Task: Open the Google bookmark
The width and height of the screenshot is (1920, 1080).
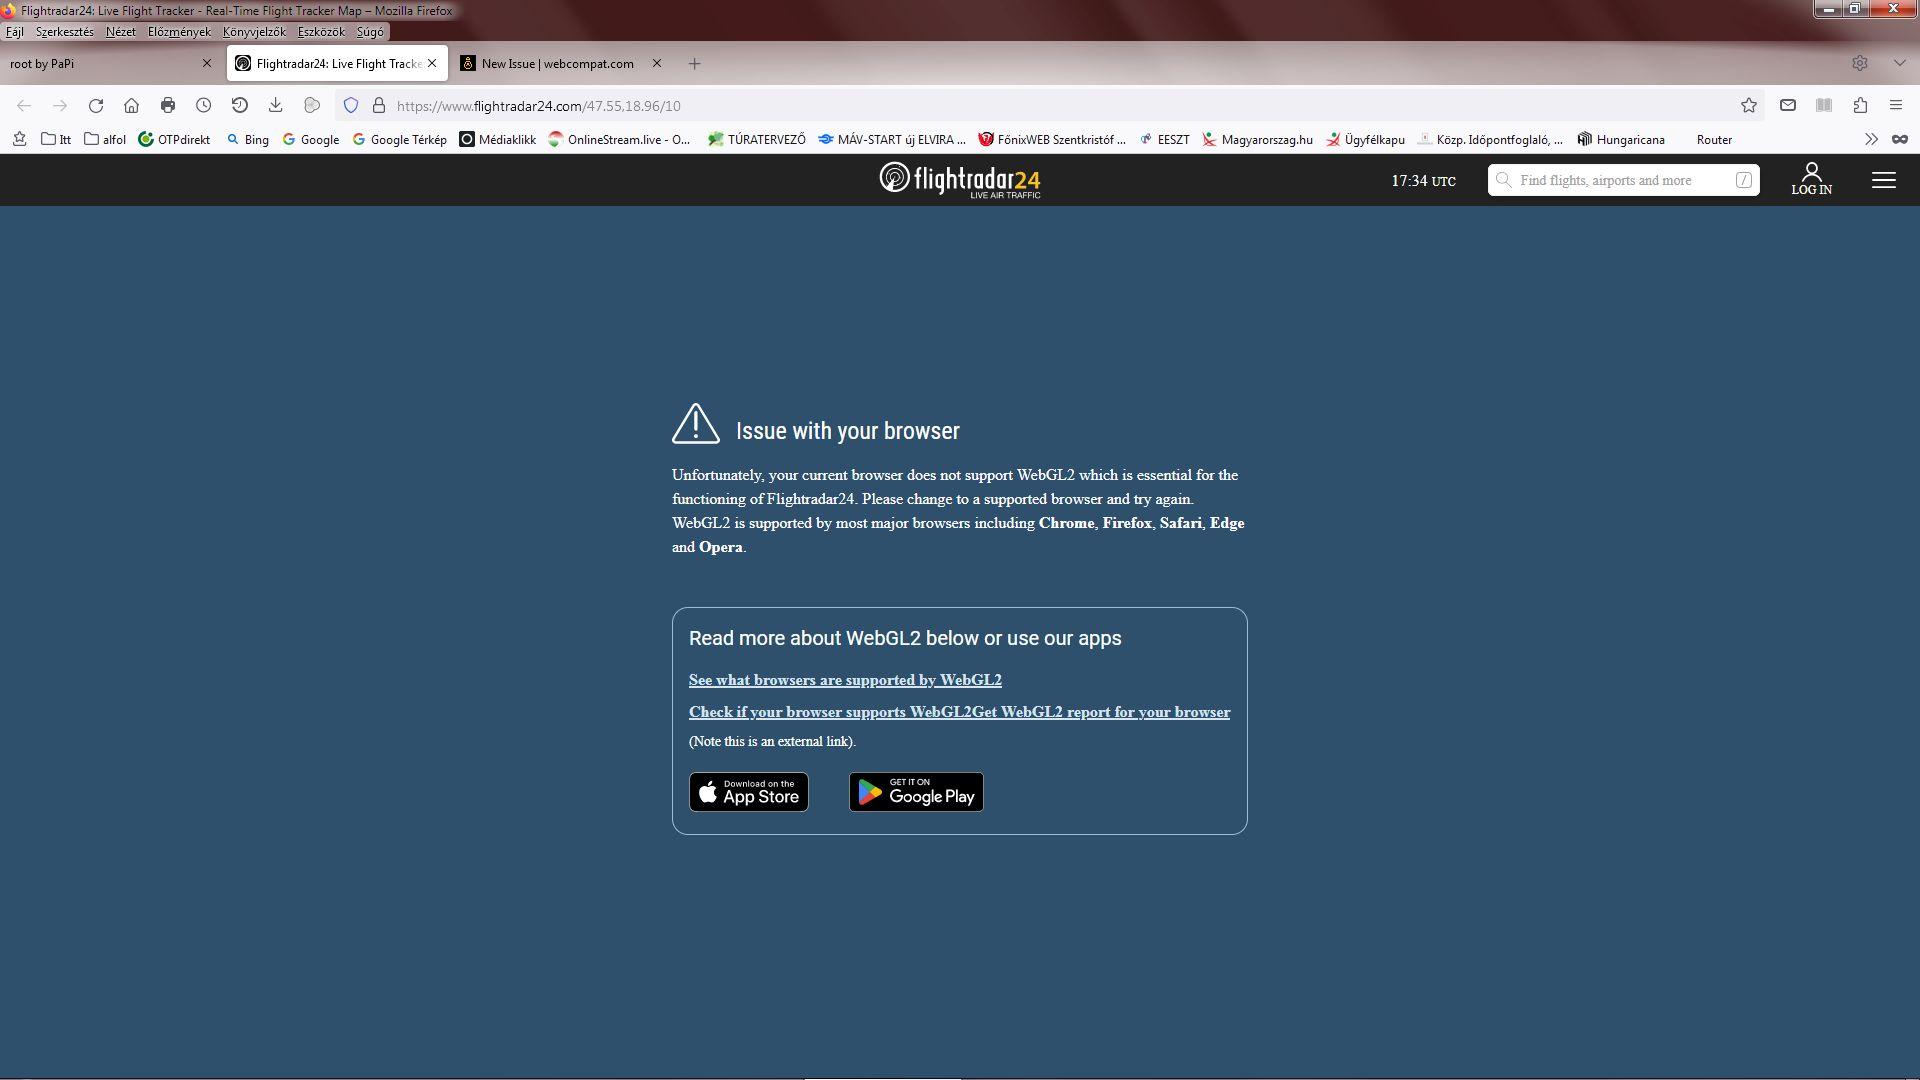Action: pyautogui.click(x=311, y=140)
